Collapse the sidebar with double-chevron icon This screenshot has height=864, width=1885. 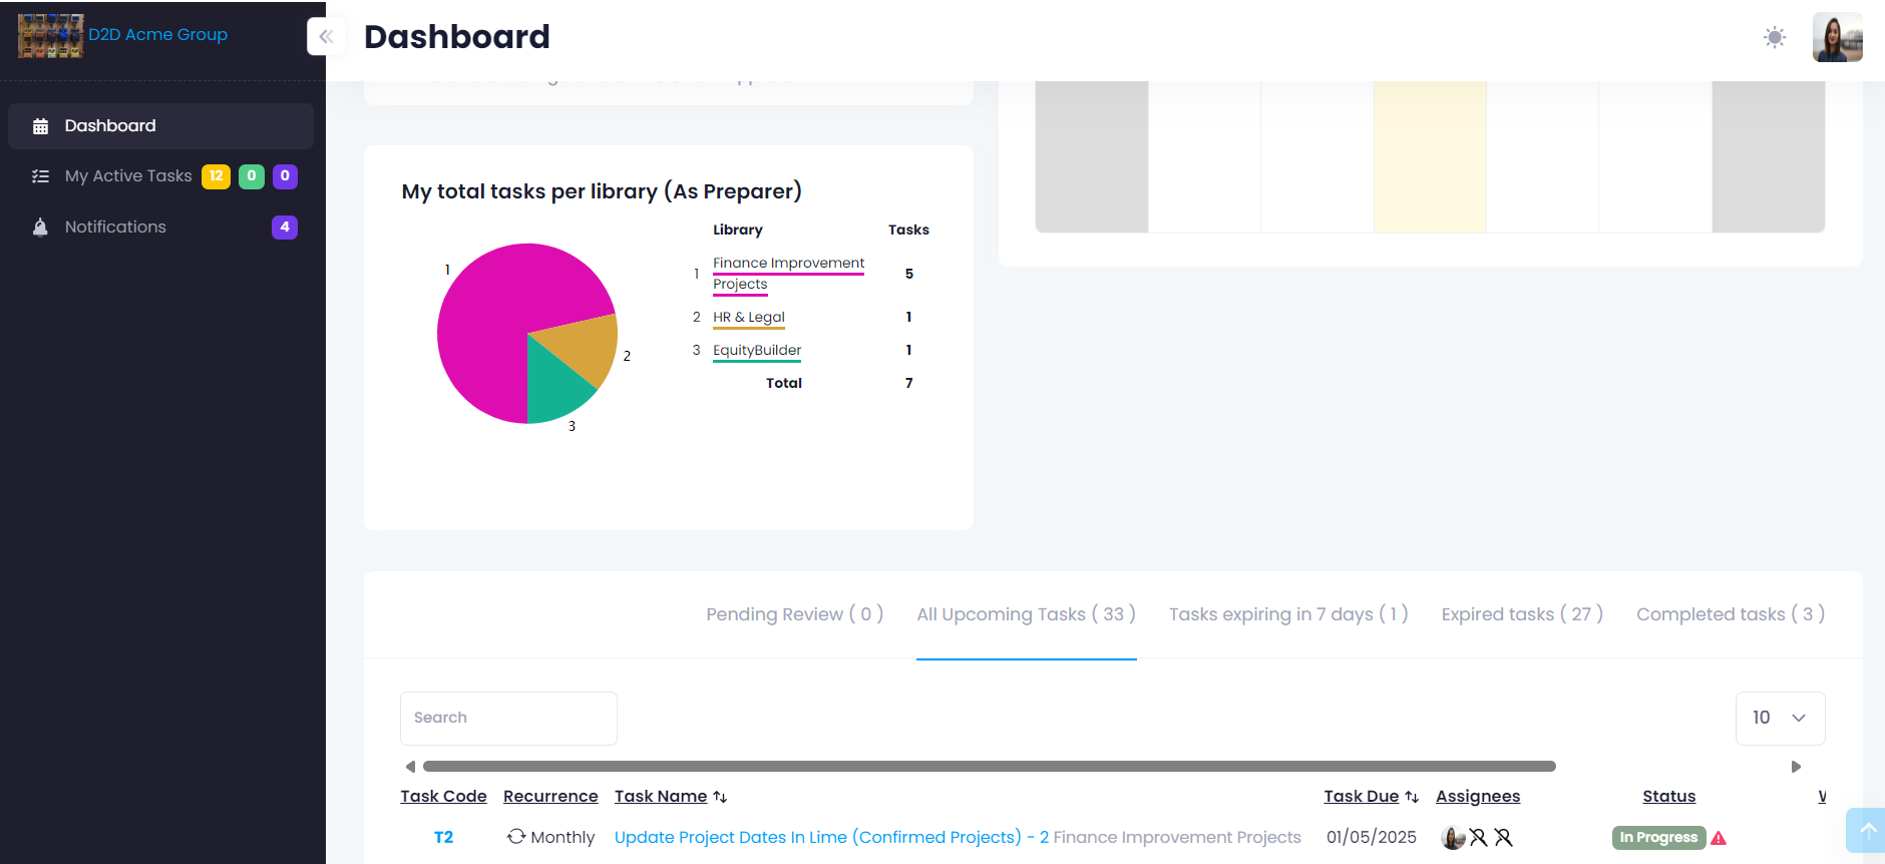tap(326, 37)
